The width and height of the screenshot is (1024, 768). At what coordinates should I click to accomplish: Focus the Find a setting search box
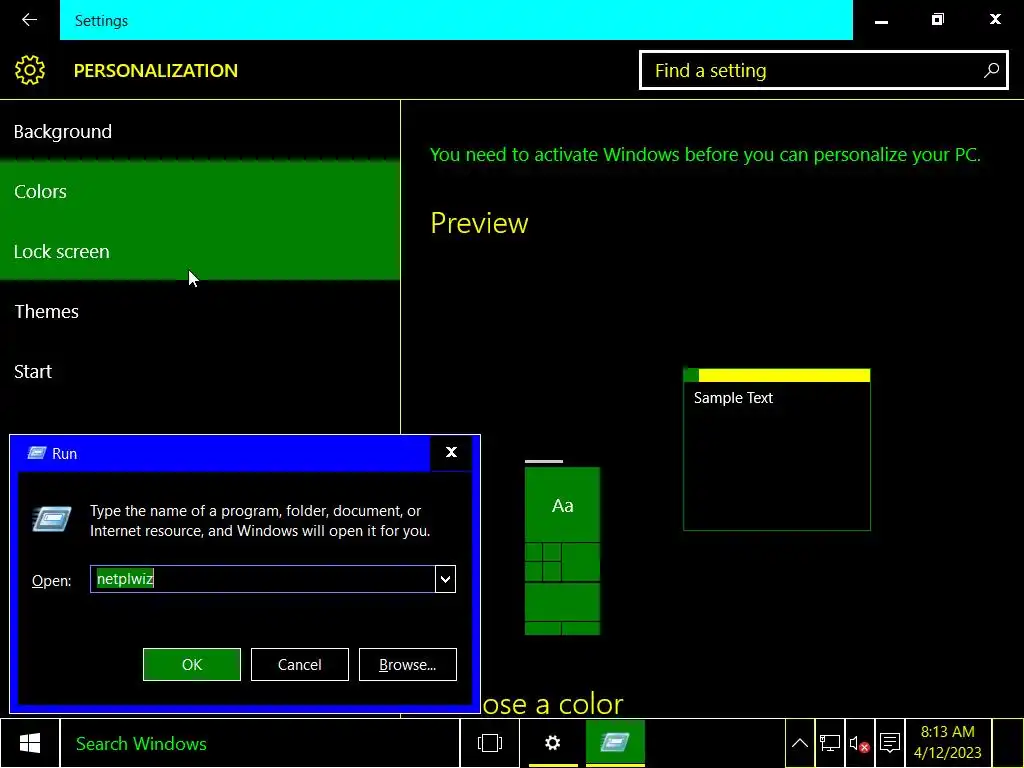[x=824, y=70]
